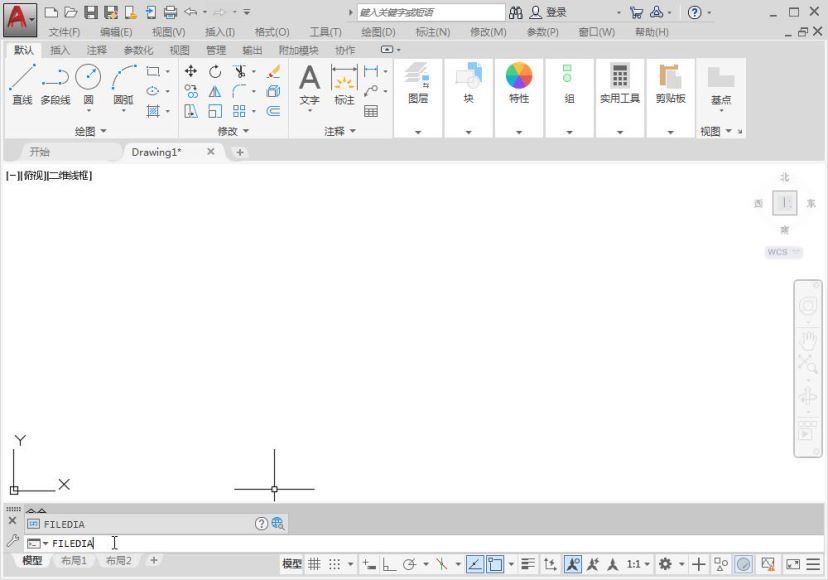The image size is (828, 580).
Task: Toggle ortho mode in status bar
Action: [x=389, y=564]
